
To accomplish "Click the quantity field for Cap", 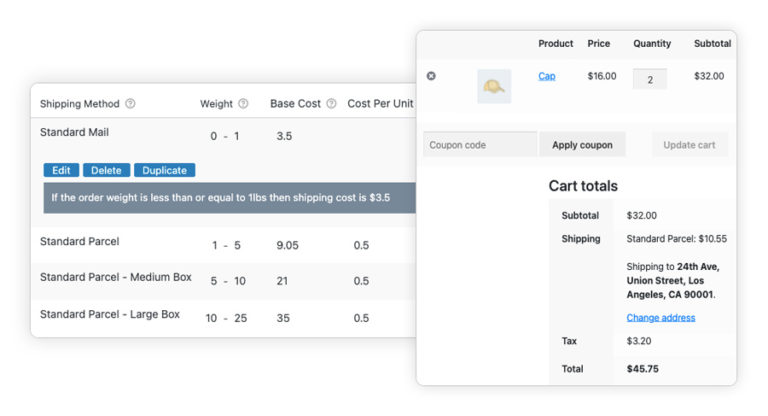I will 650,79.
